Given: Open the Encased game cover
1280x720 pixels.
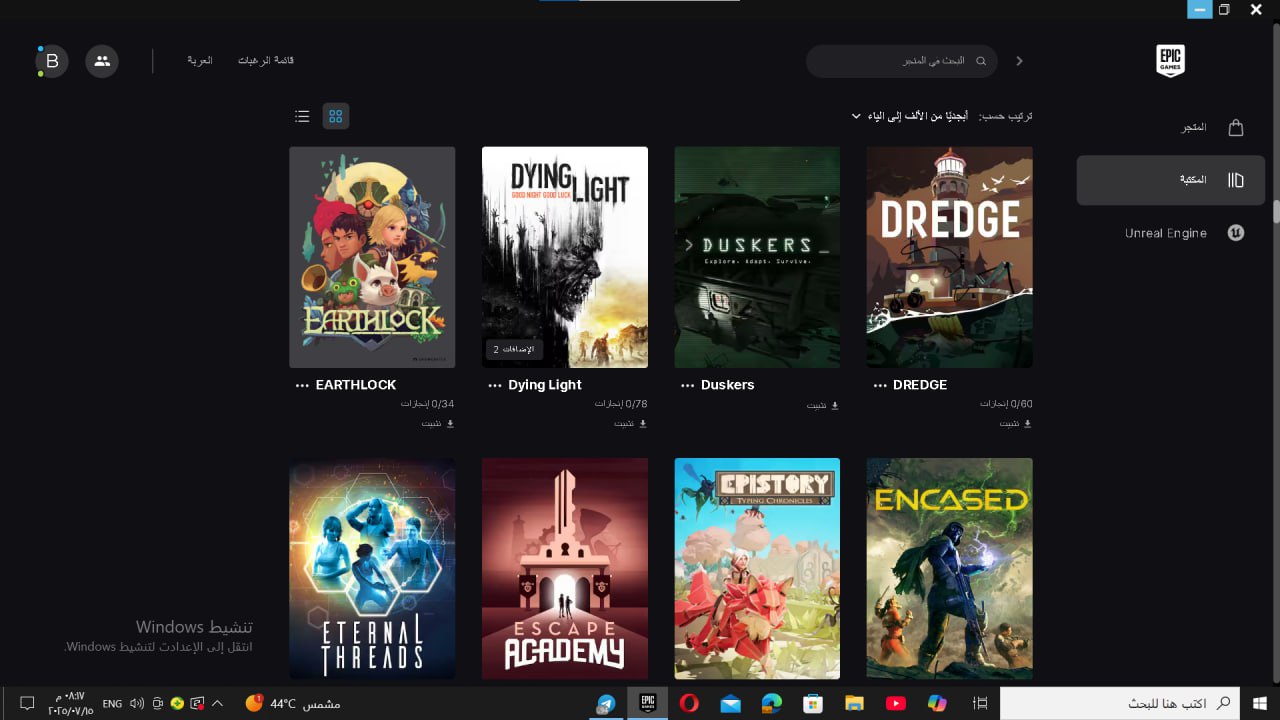Looking at the screenshot, I should click(949, 568).
